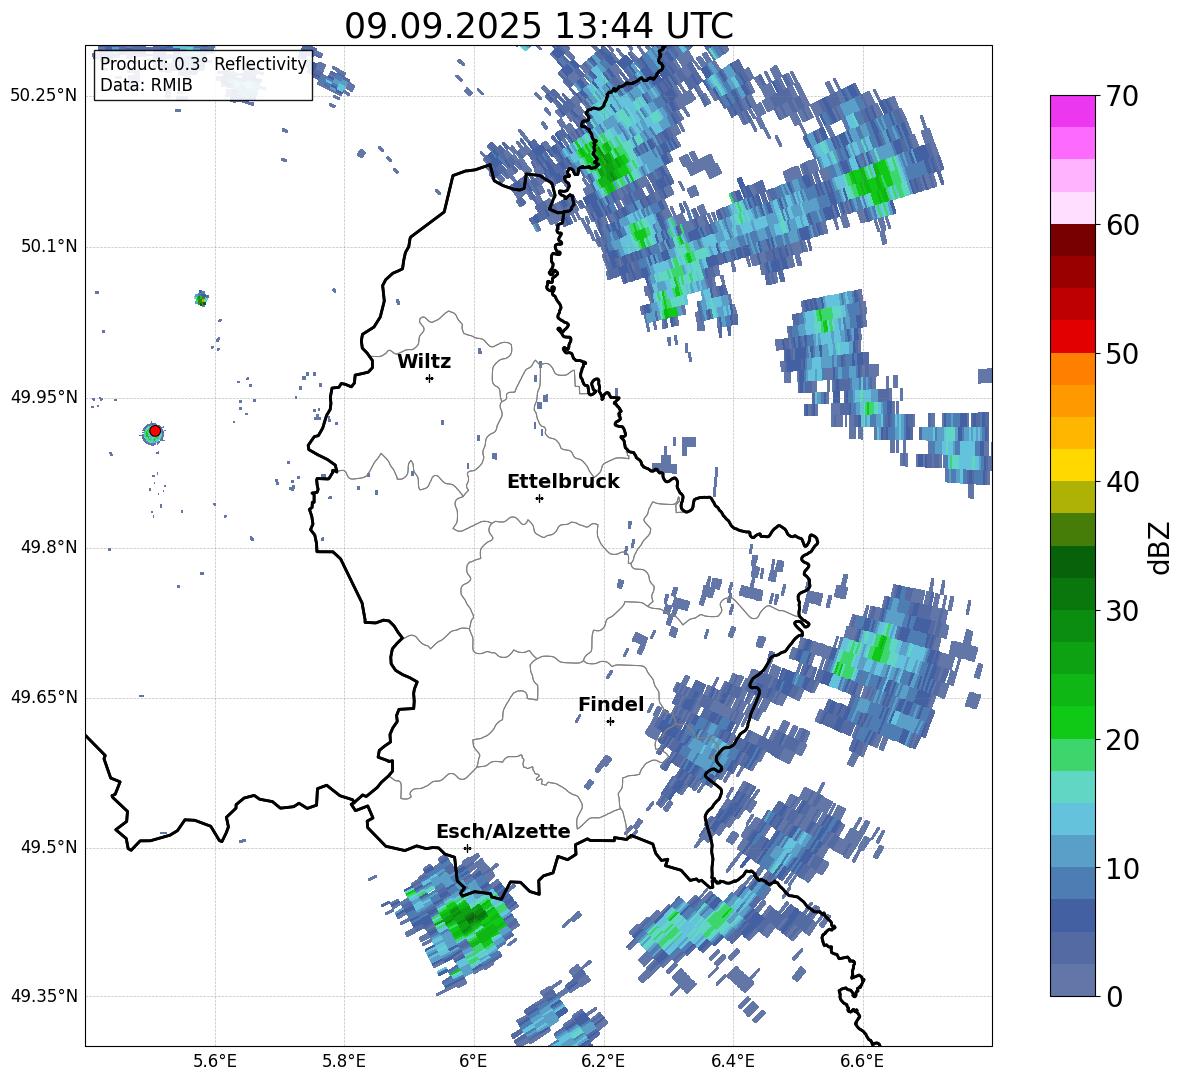Click the 0 tick on colorbar
The height and width of the screenshot is (1081, 1184).
[x=1114, y=996]
